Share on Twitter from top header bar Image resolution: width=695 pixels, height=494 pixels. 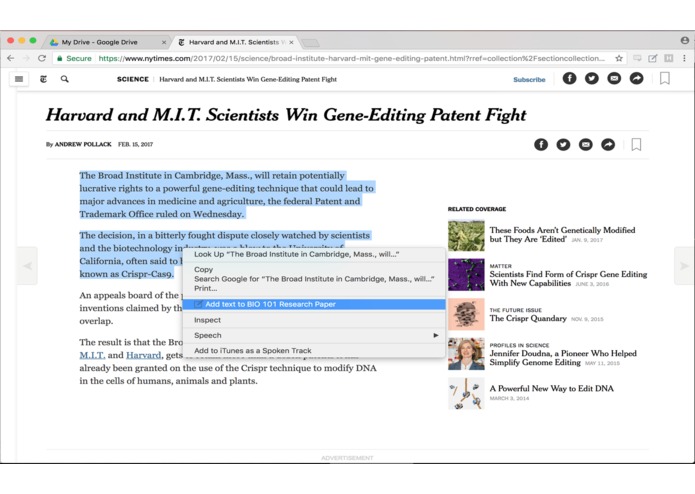click(x=592, y=78)
